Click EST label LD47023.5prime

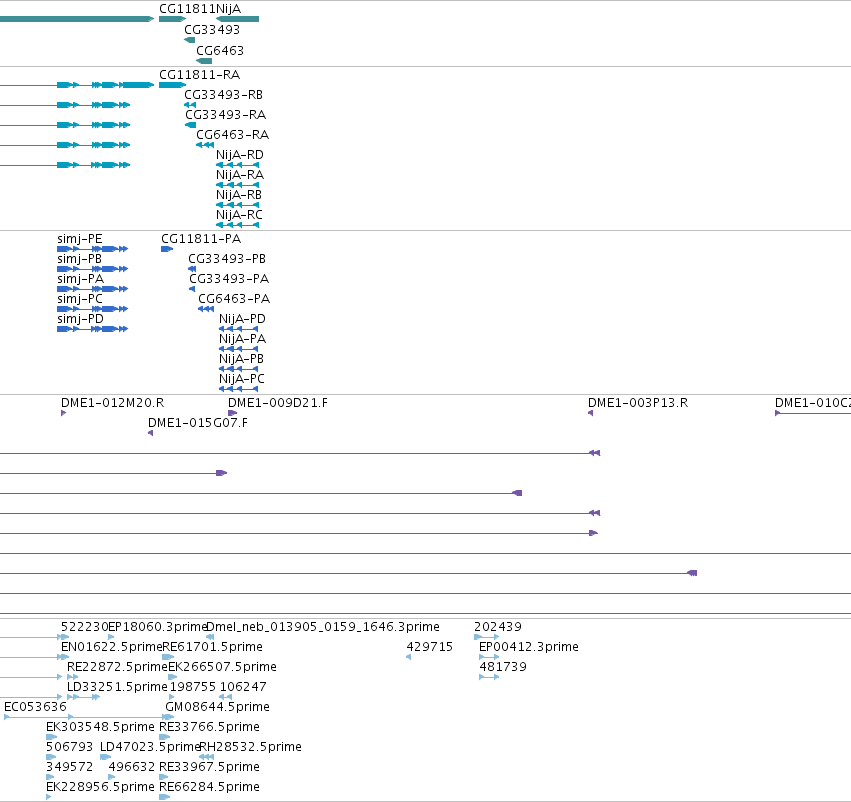point(150,747)
